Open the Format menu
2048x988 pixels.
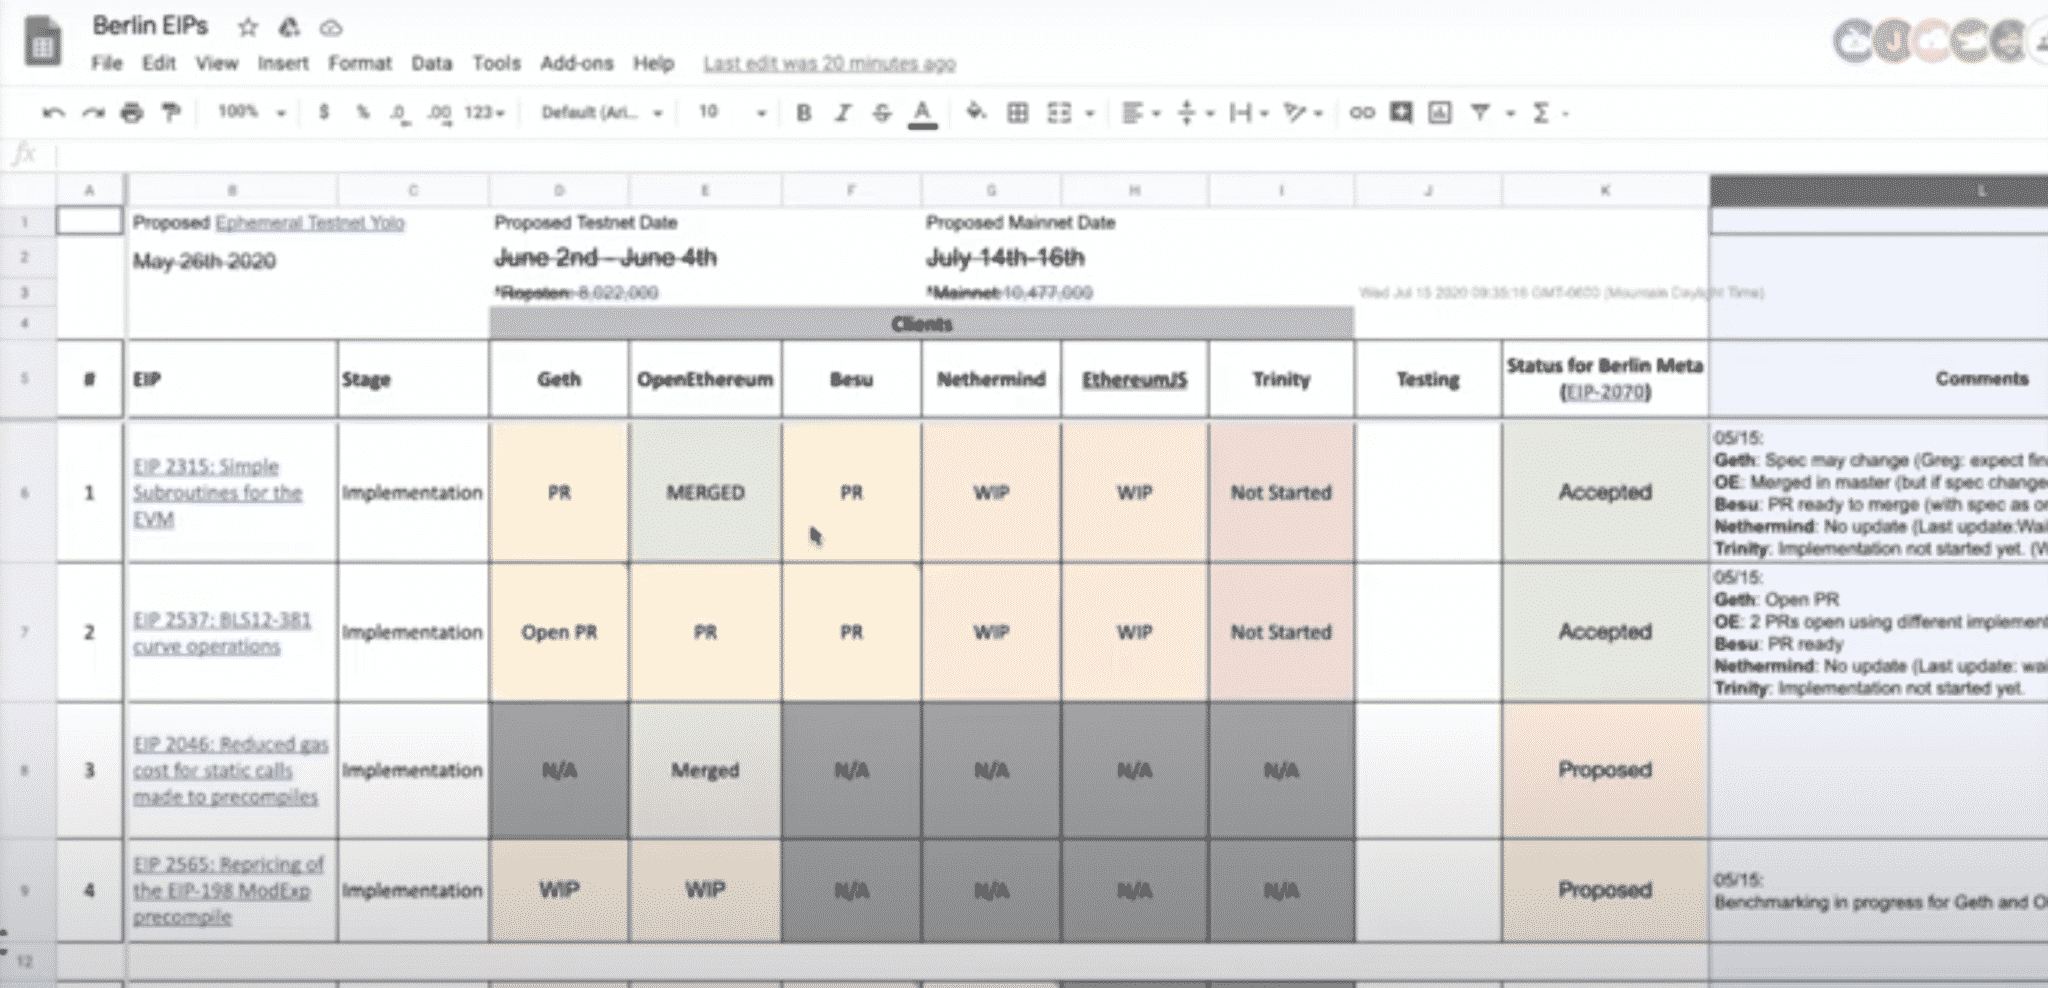360,63
